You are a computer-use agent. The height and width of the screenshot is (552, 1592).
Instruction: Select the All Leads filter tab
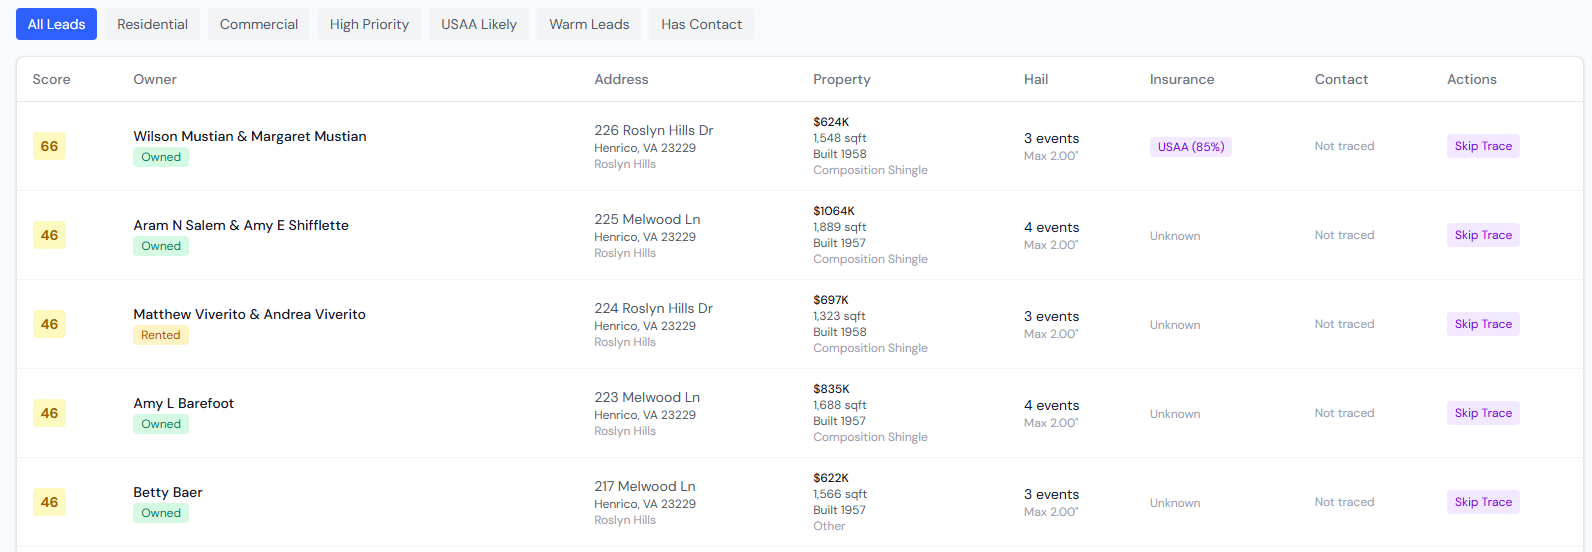[x=56, y=24]
